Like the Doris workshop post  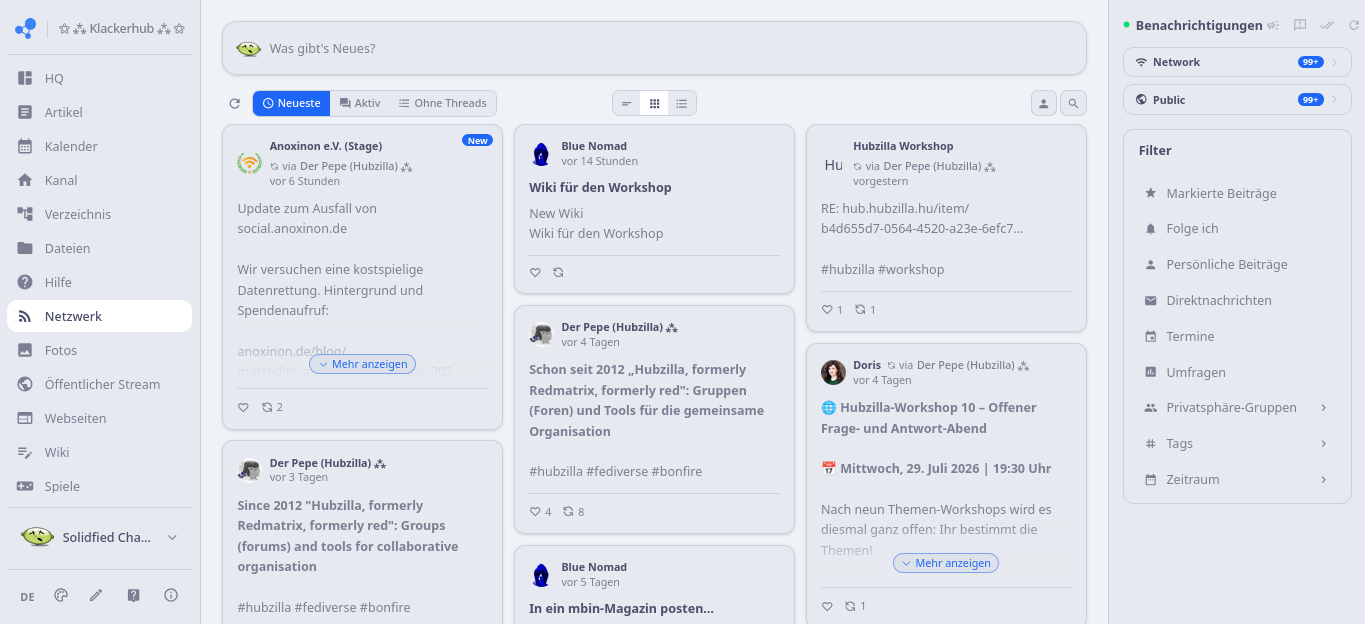pyautogui.click(x=827, y=606)
